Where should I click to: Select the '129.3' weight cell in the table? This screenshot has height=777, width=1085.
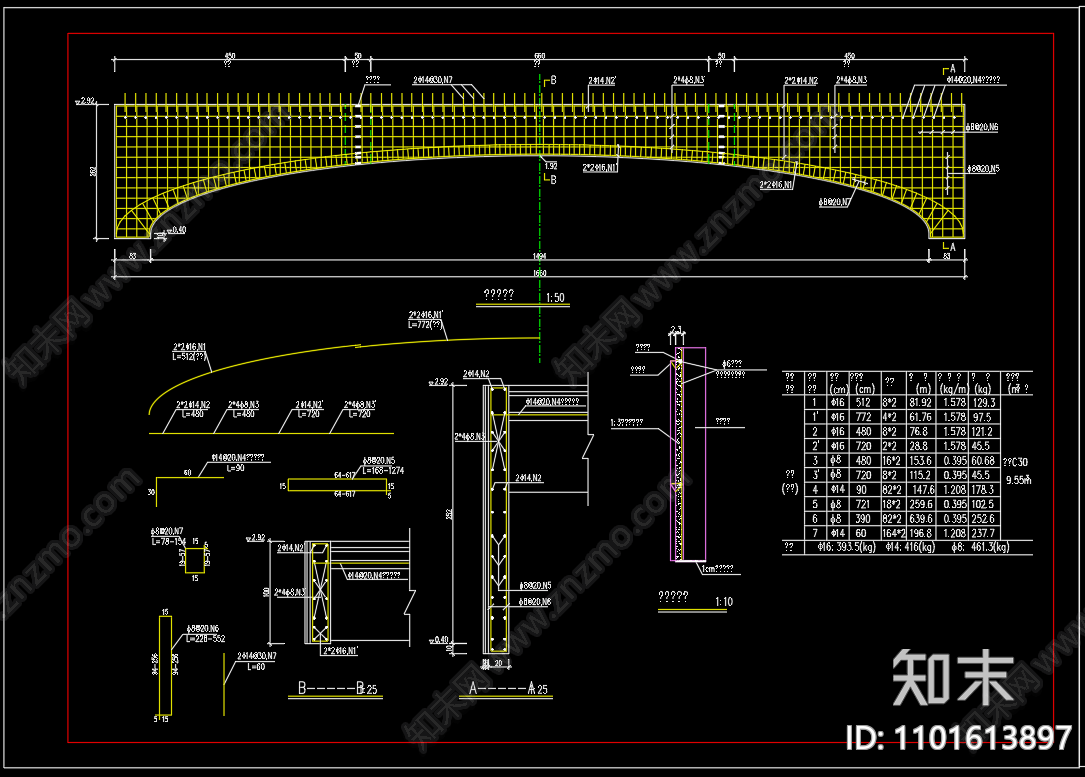tap(983, 403)
